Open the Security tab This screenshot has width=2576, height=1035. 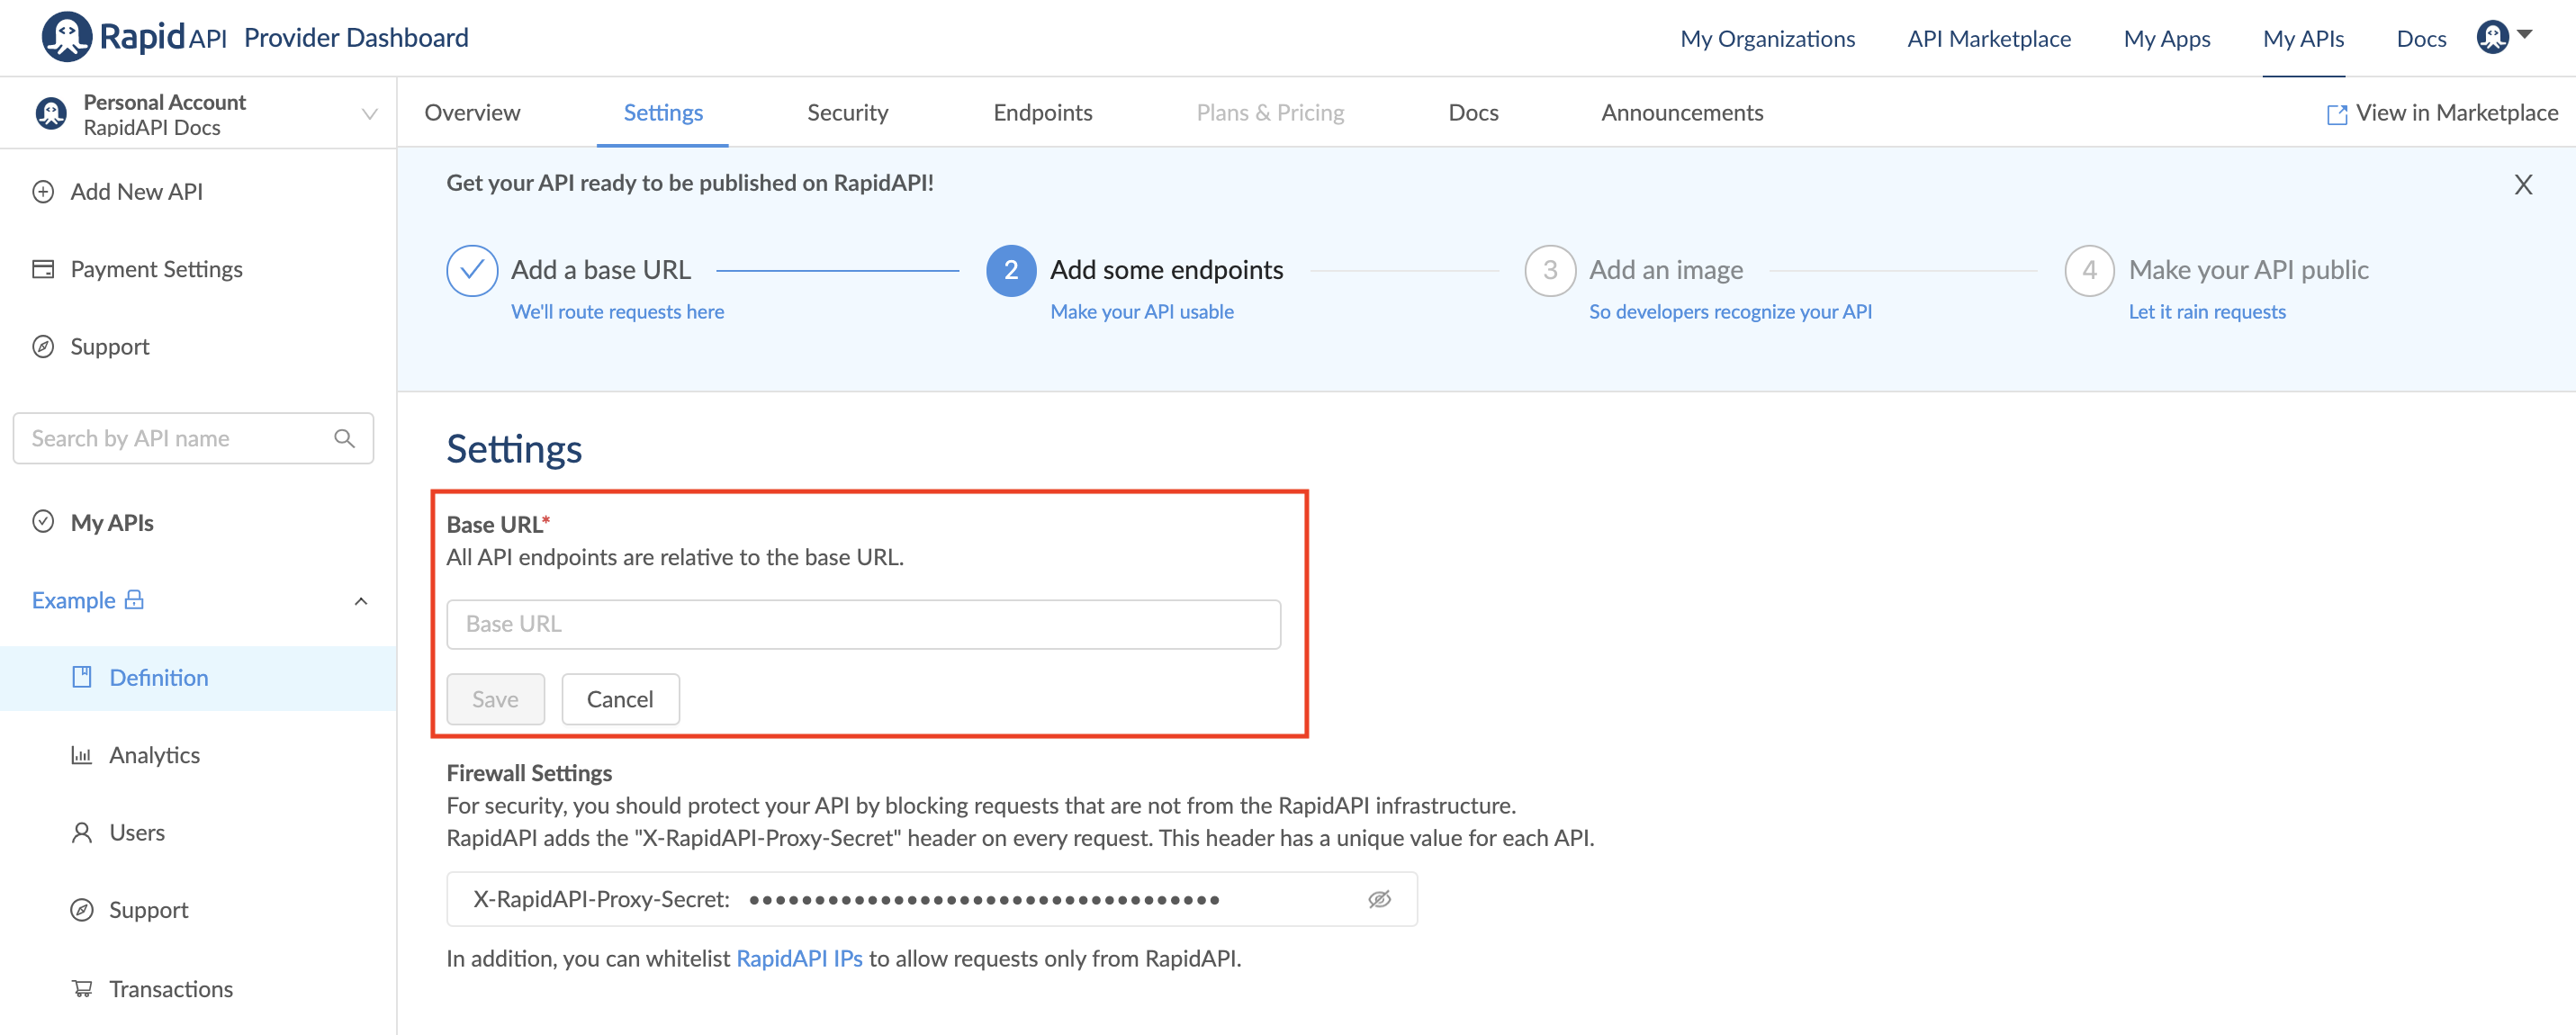[847, 113]
